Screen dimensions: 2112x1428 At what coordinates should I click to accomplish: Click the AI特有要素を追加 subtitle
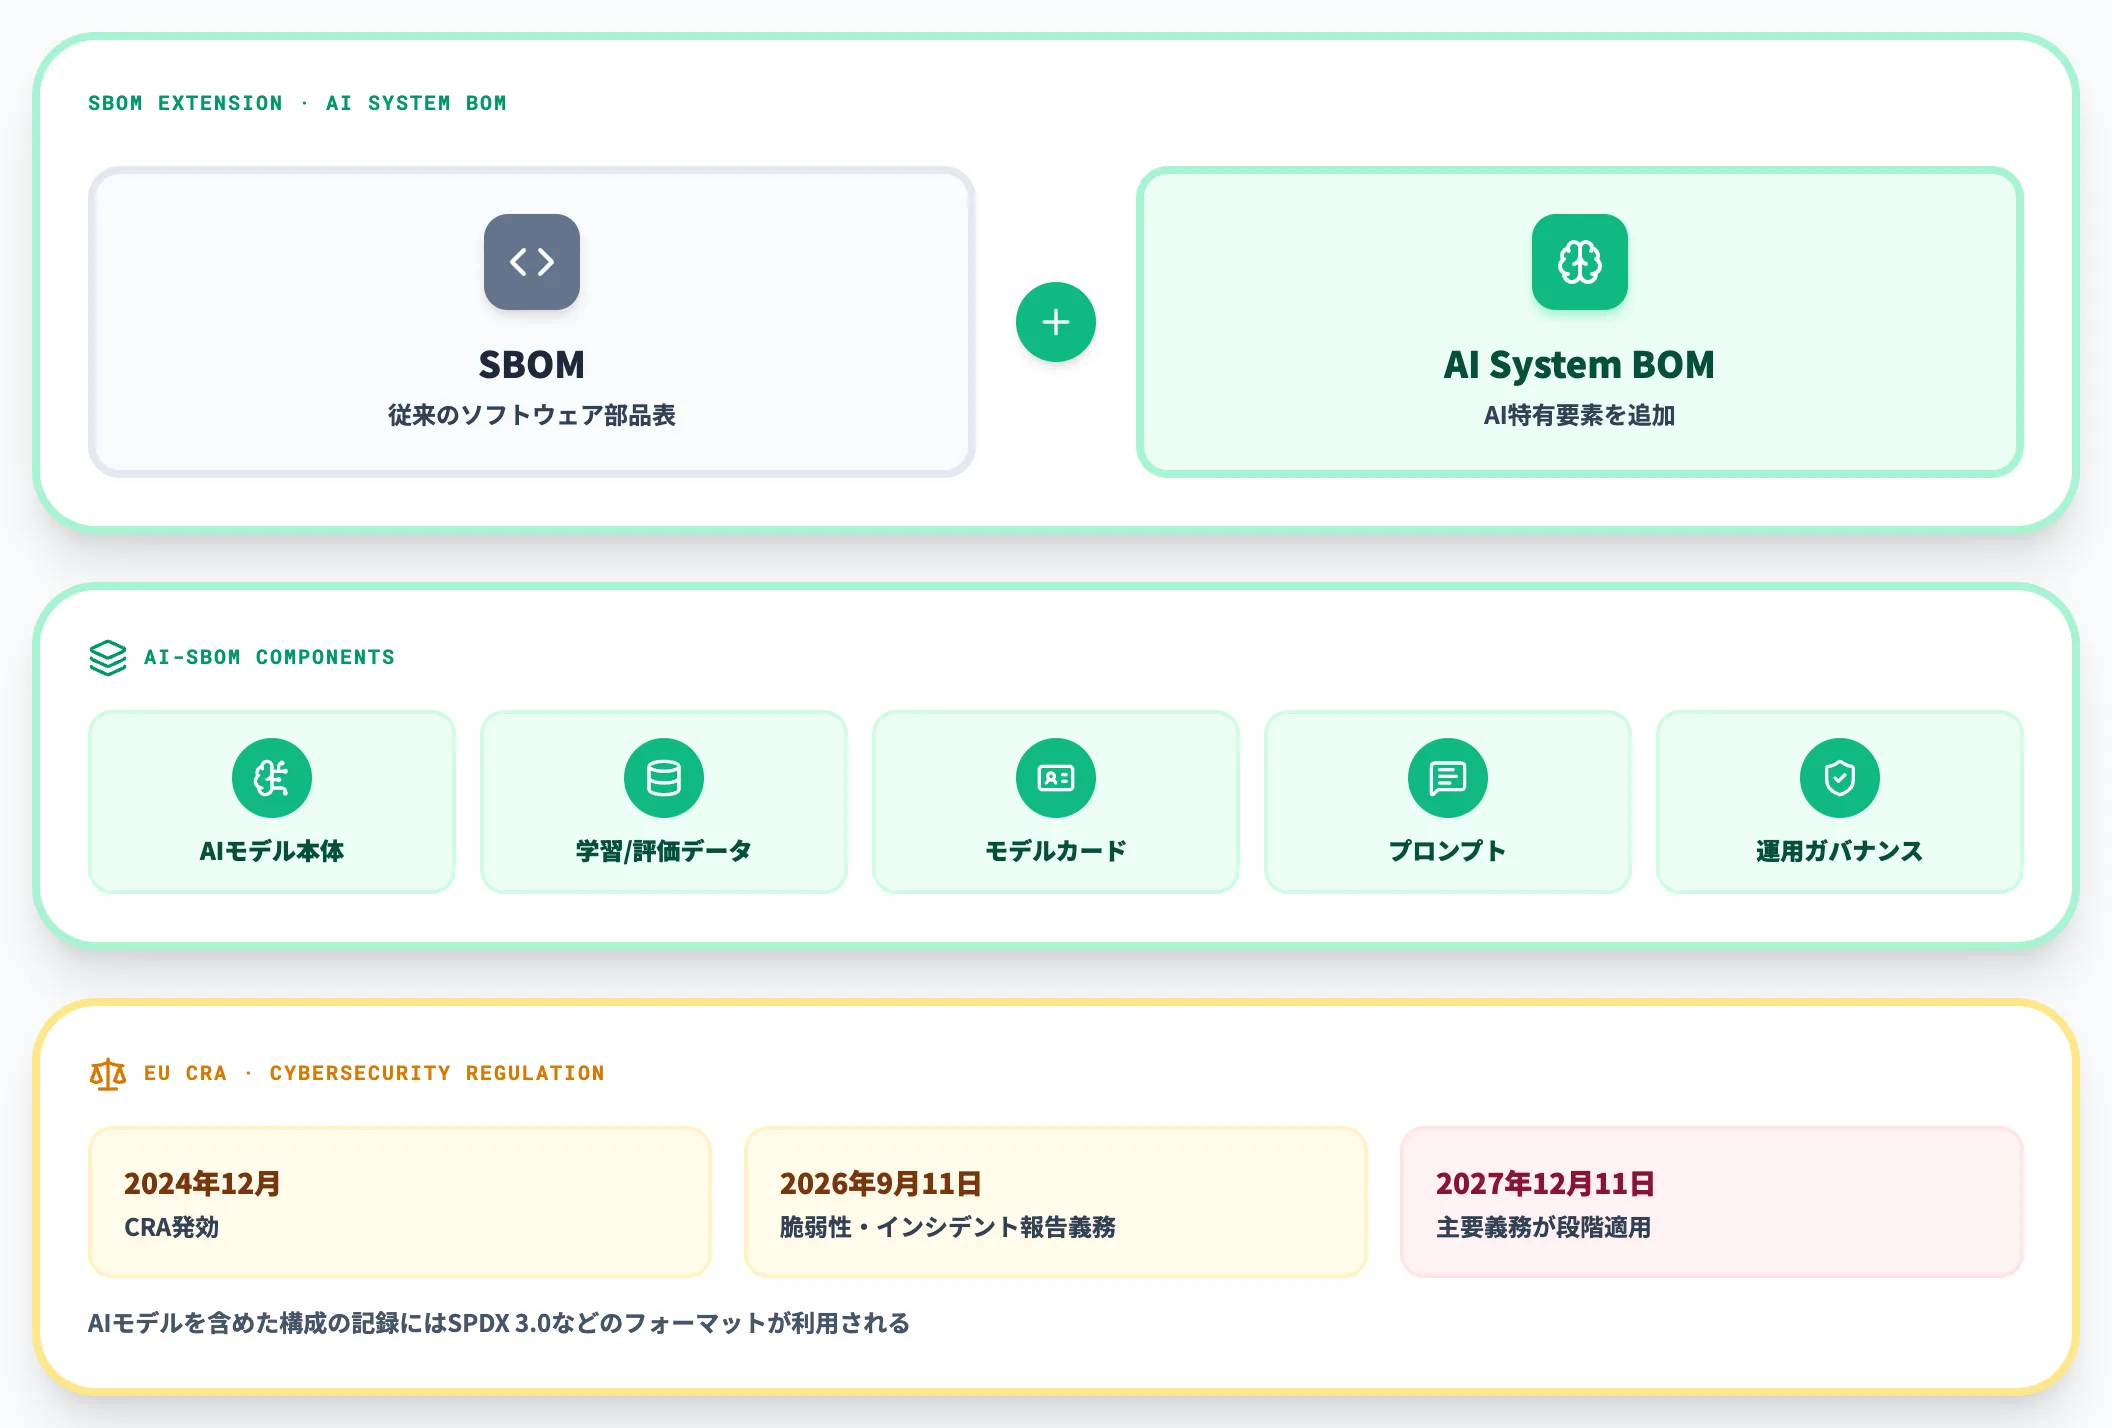click(x=1580, y=415)
